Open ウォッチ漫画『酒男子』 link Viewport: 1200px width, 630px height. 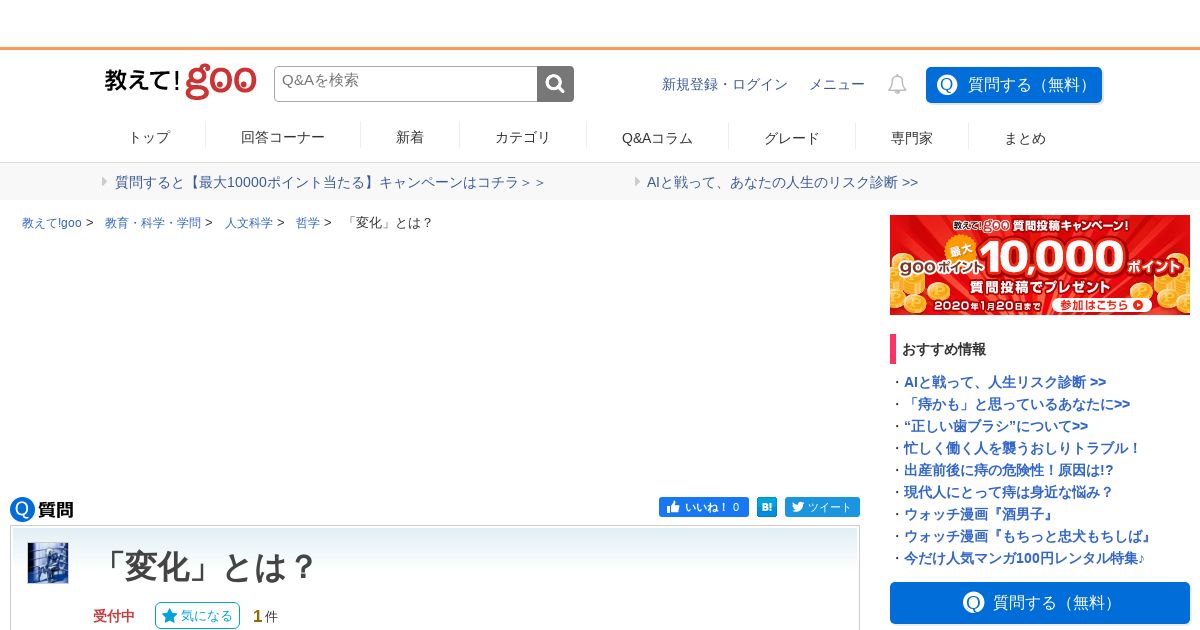(980, 514)
